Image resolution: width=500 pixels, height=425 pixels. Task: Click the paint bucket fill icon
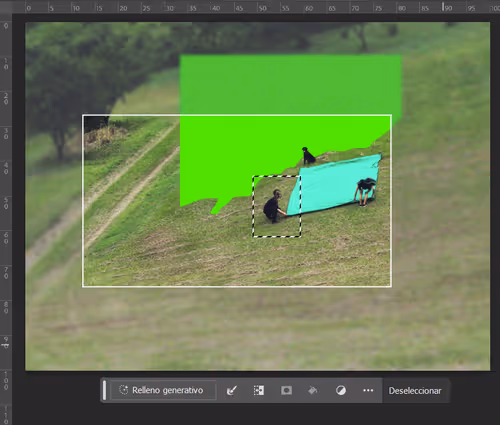pos(313,390)
